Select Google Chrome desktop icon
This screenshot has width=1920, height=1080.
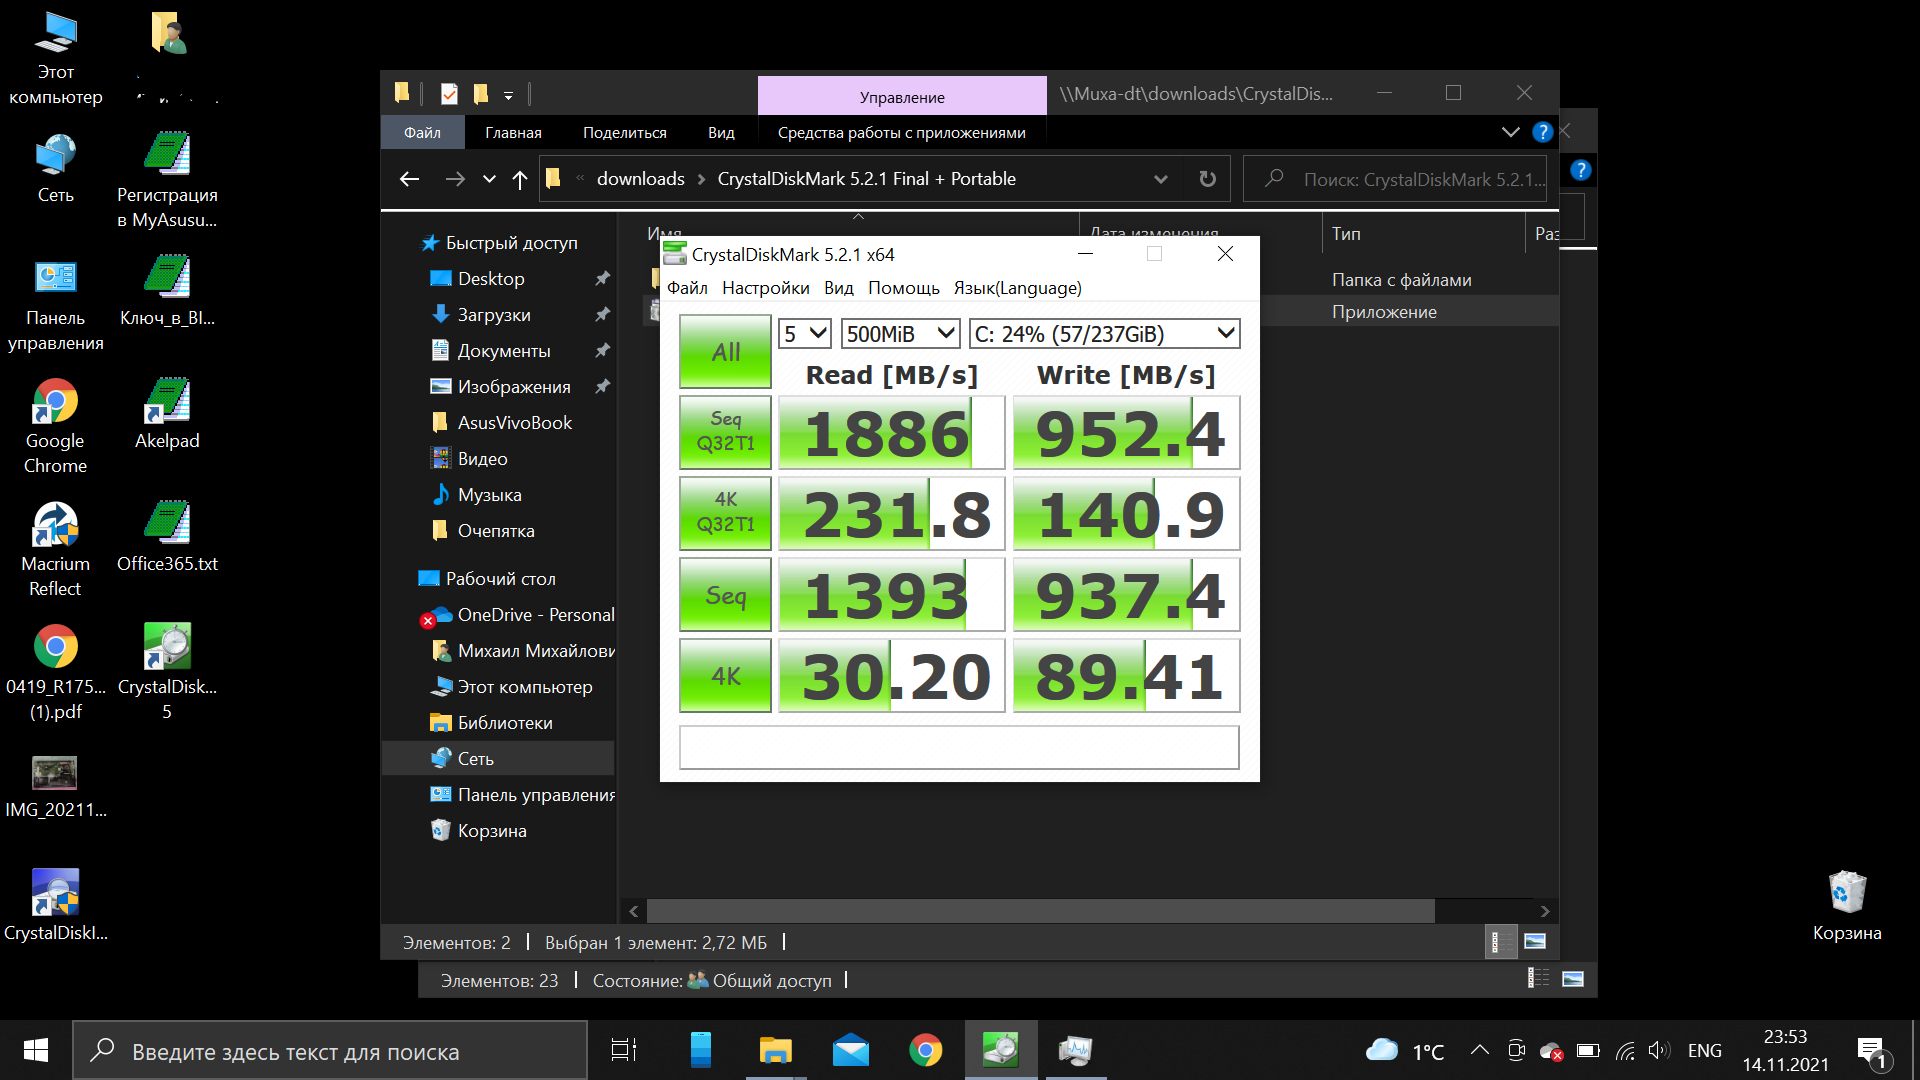coord(55,427)
